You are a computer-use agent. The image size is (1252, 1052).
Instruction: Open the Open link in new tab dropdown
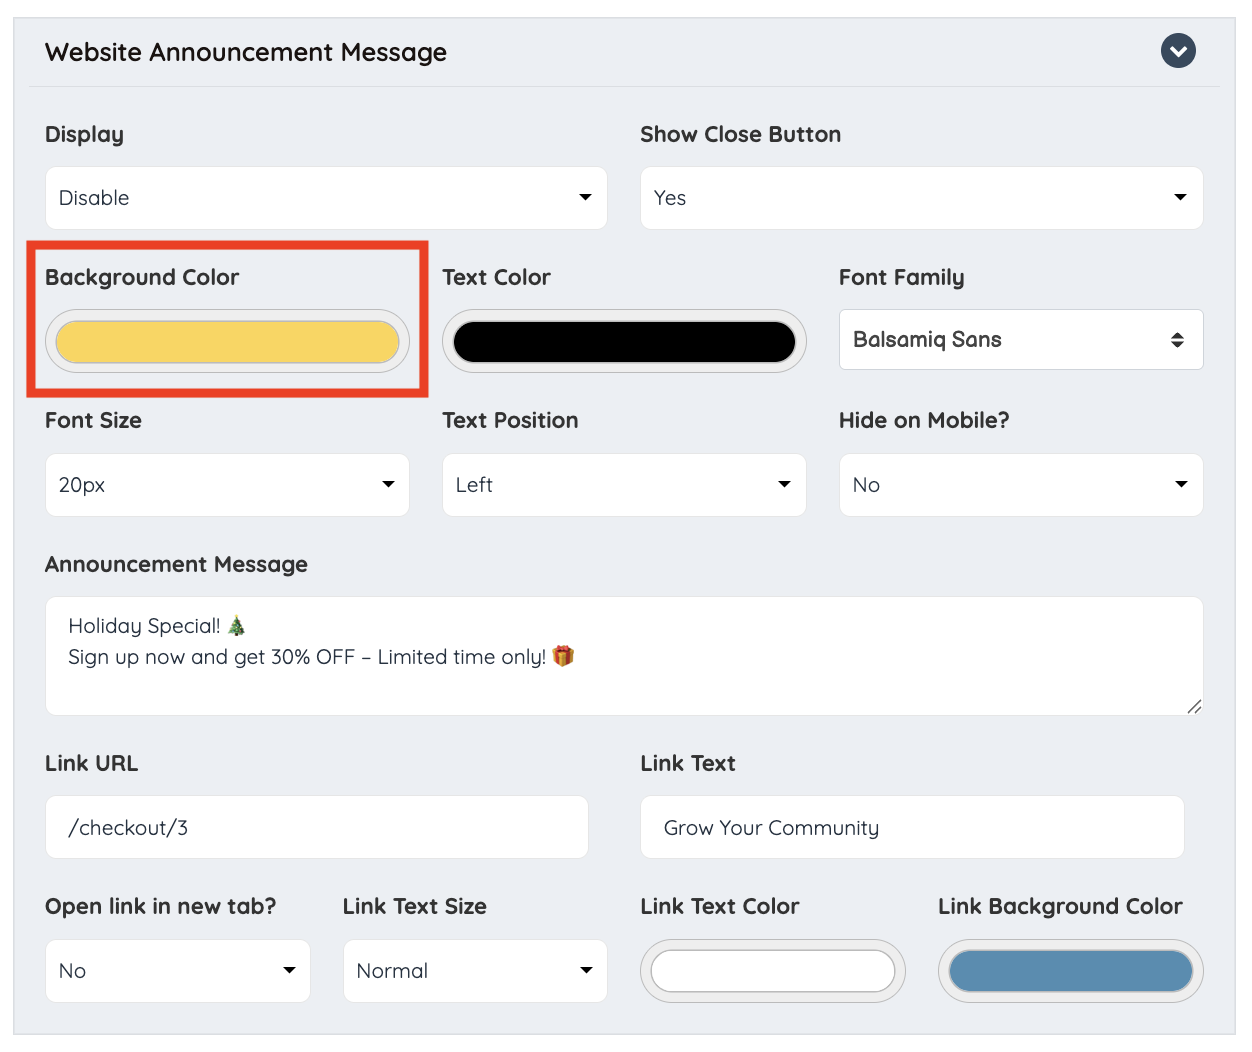[x=178, y=971]
